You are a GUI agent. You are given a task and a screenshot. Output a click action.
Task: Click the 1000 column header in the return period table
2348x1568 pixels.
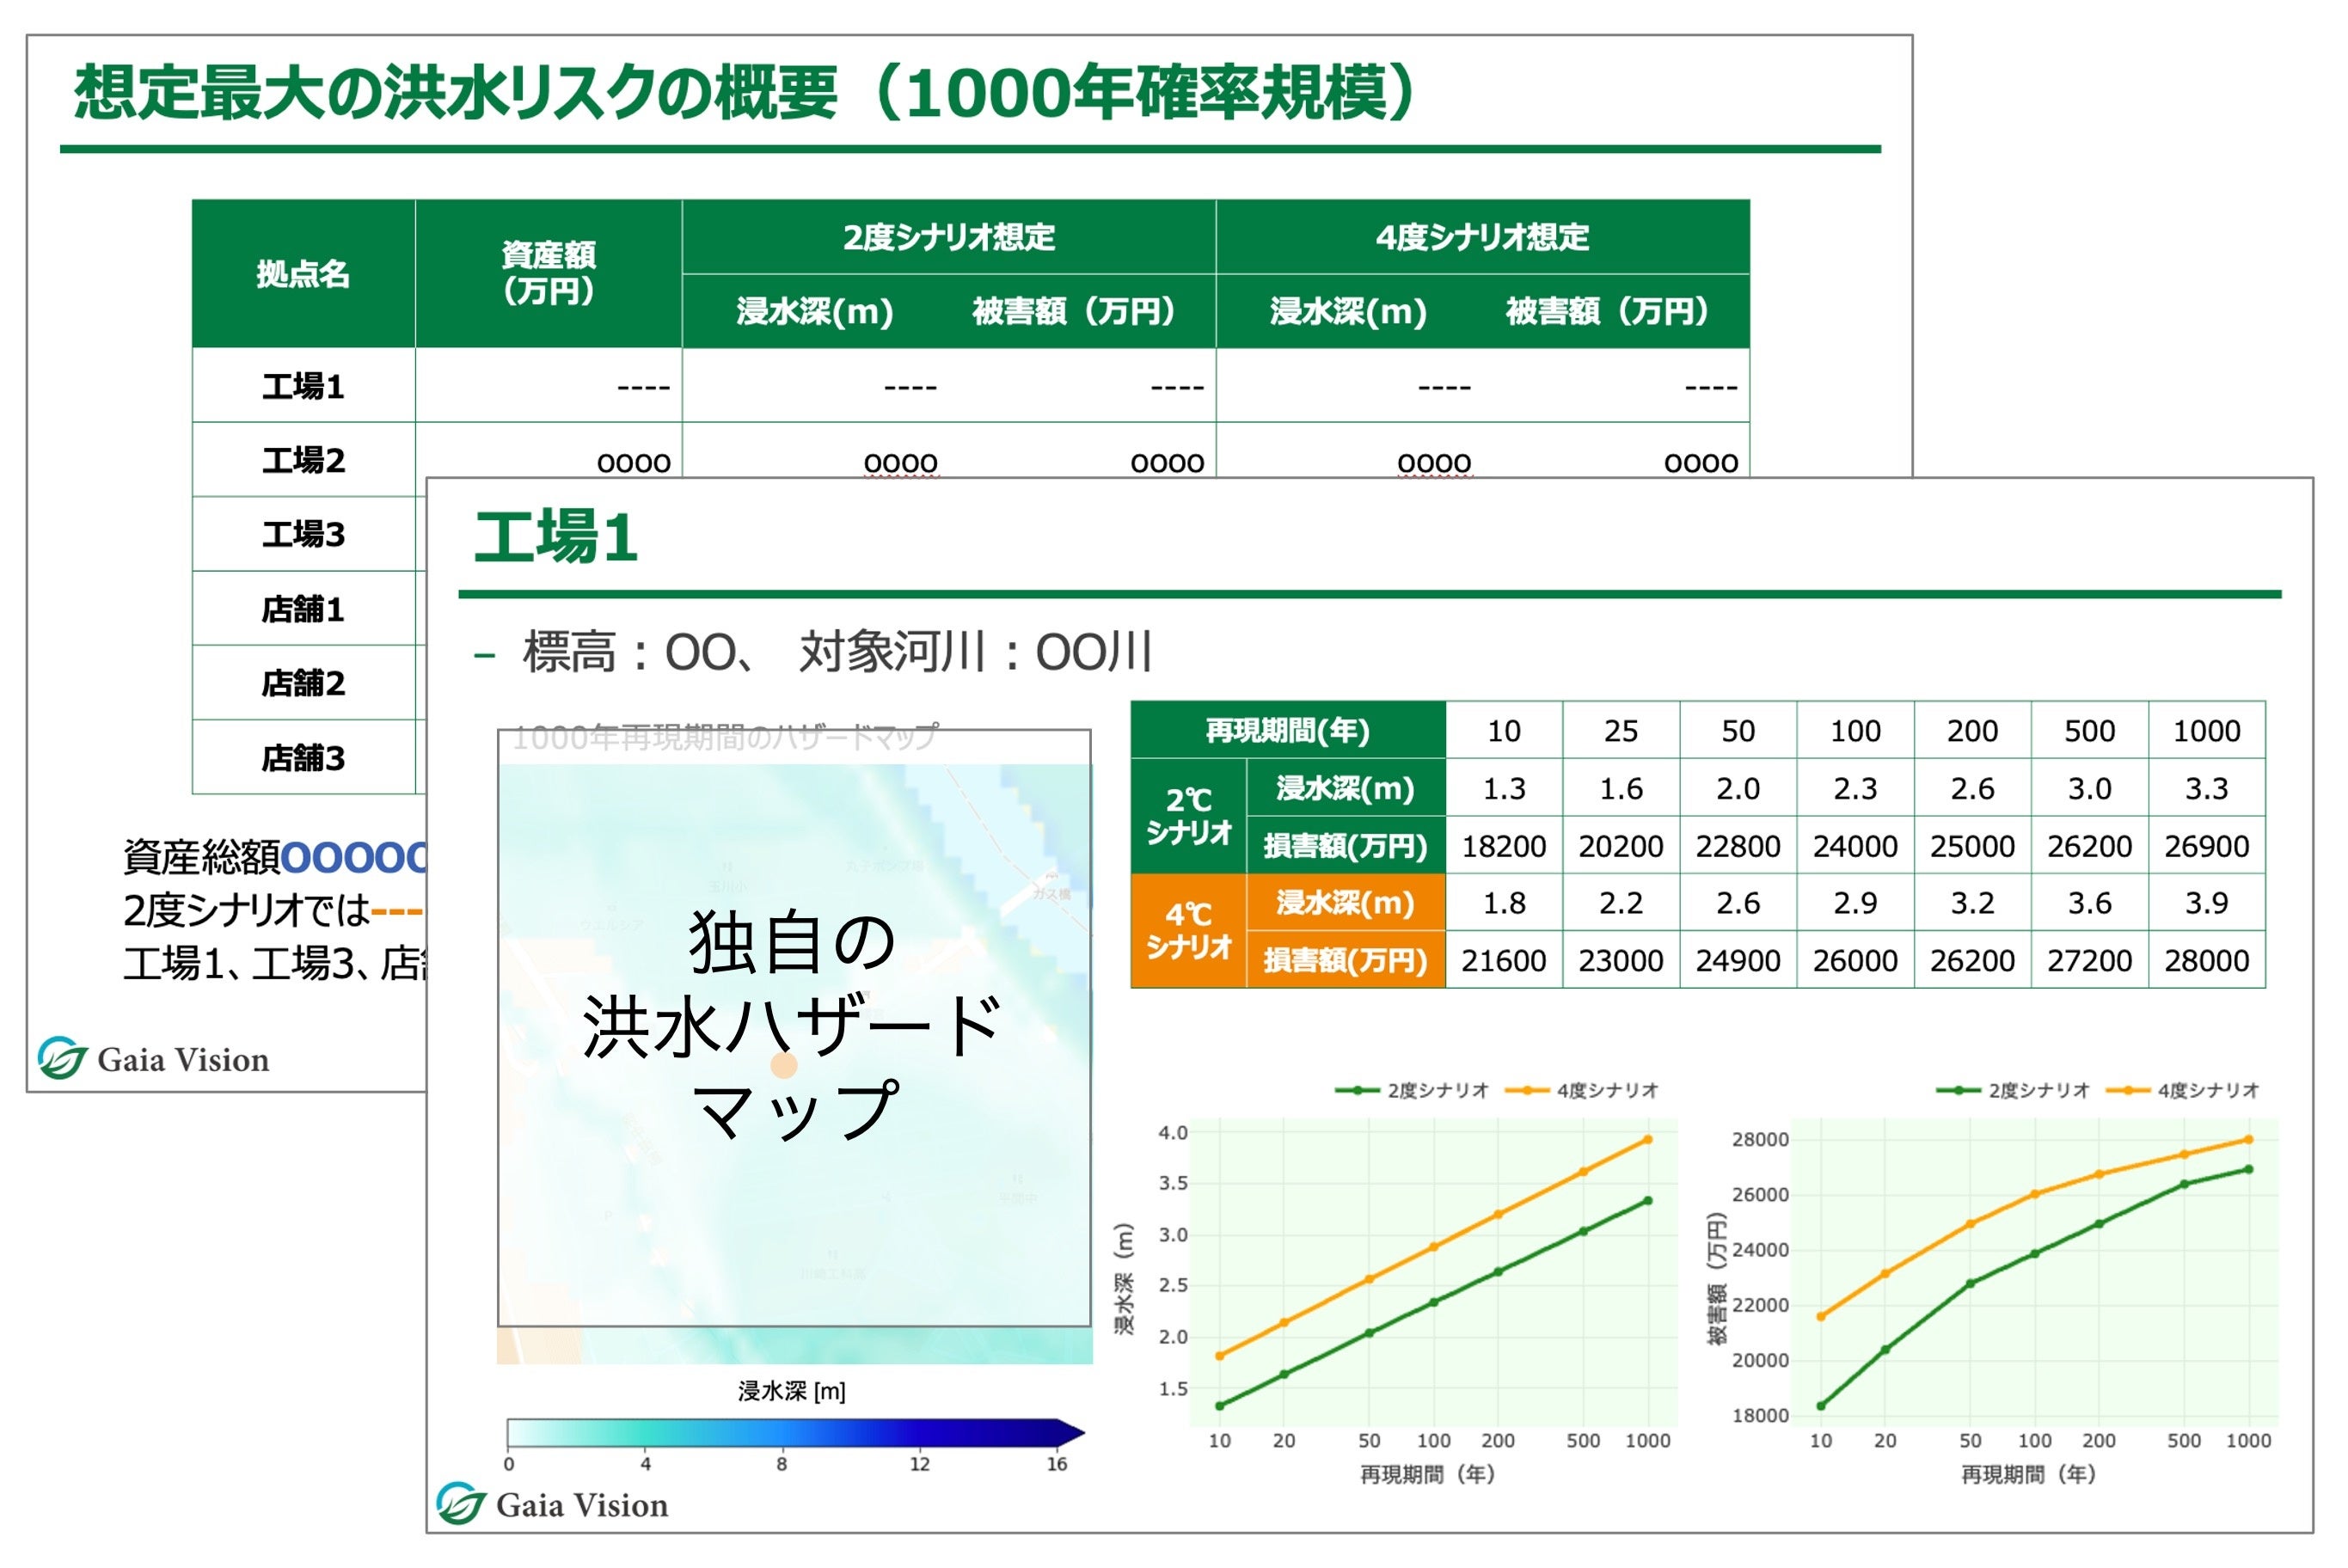pyautogui.click(x=2210, y=731)
